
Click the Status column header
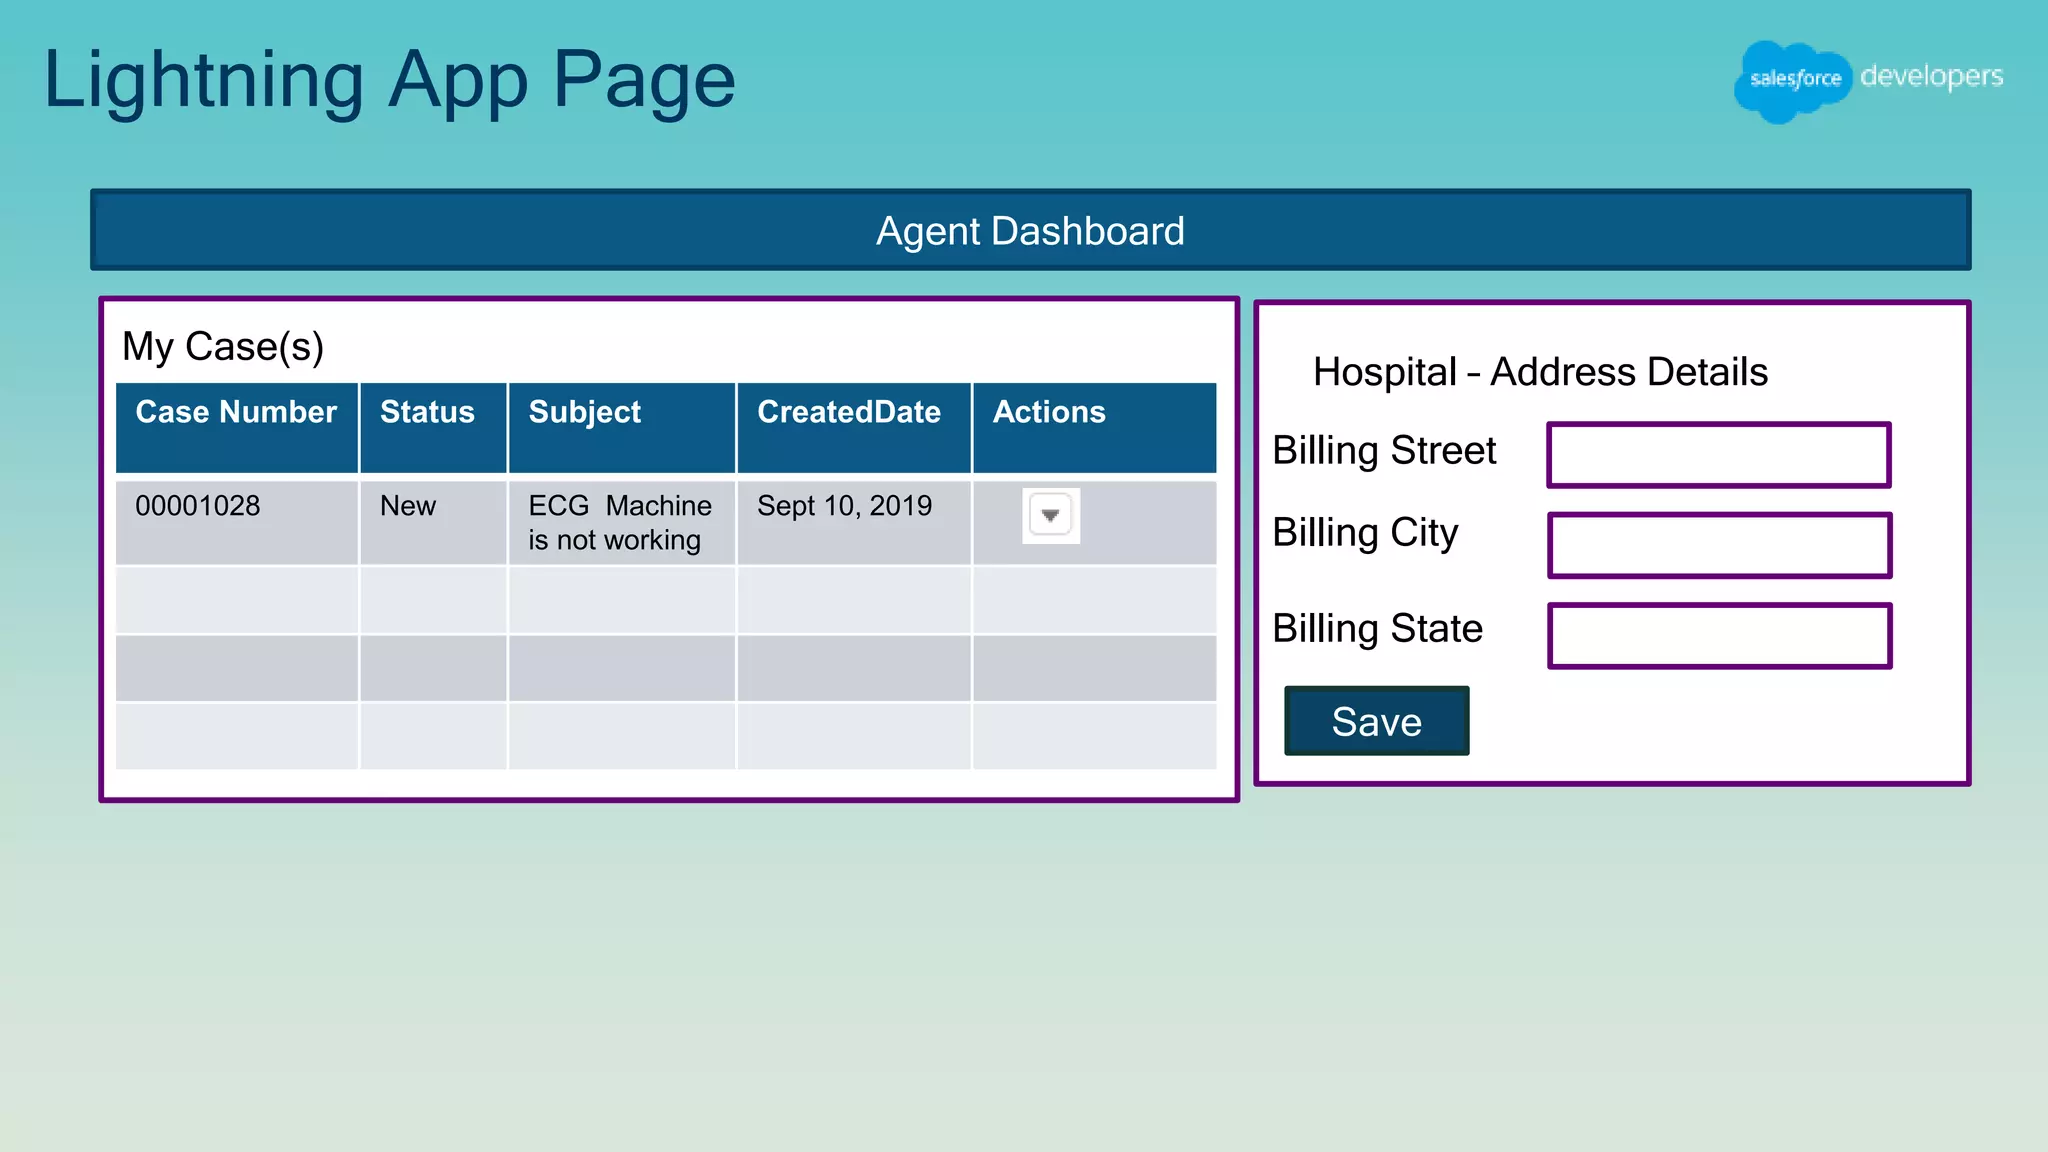point(433,427)
